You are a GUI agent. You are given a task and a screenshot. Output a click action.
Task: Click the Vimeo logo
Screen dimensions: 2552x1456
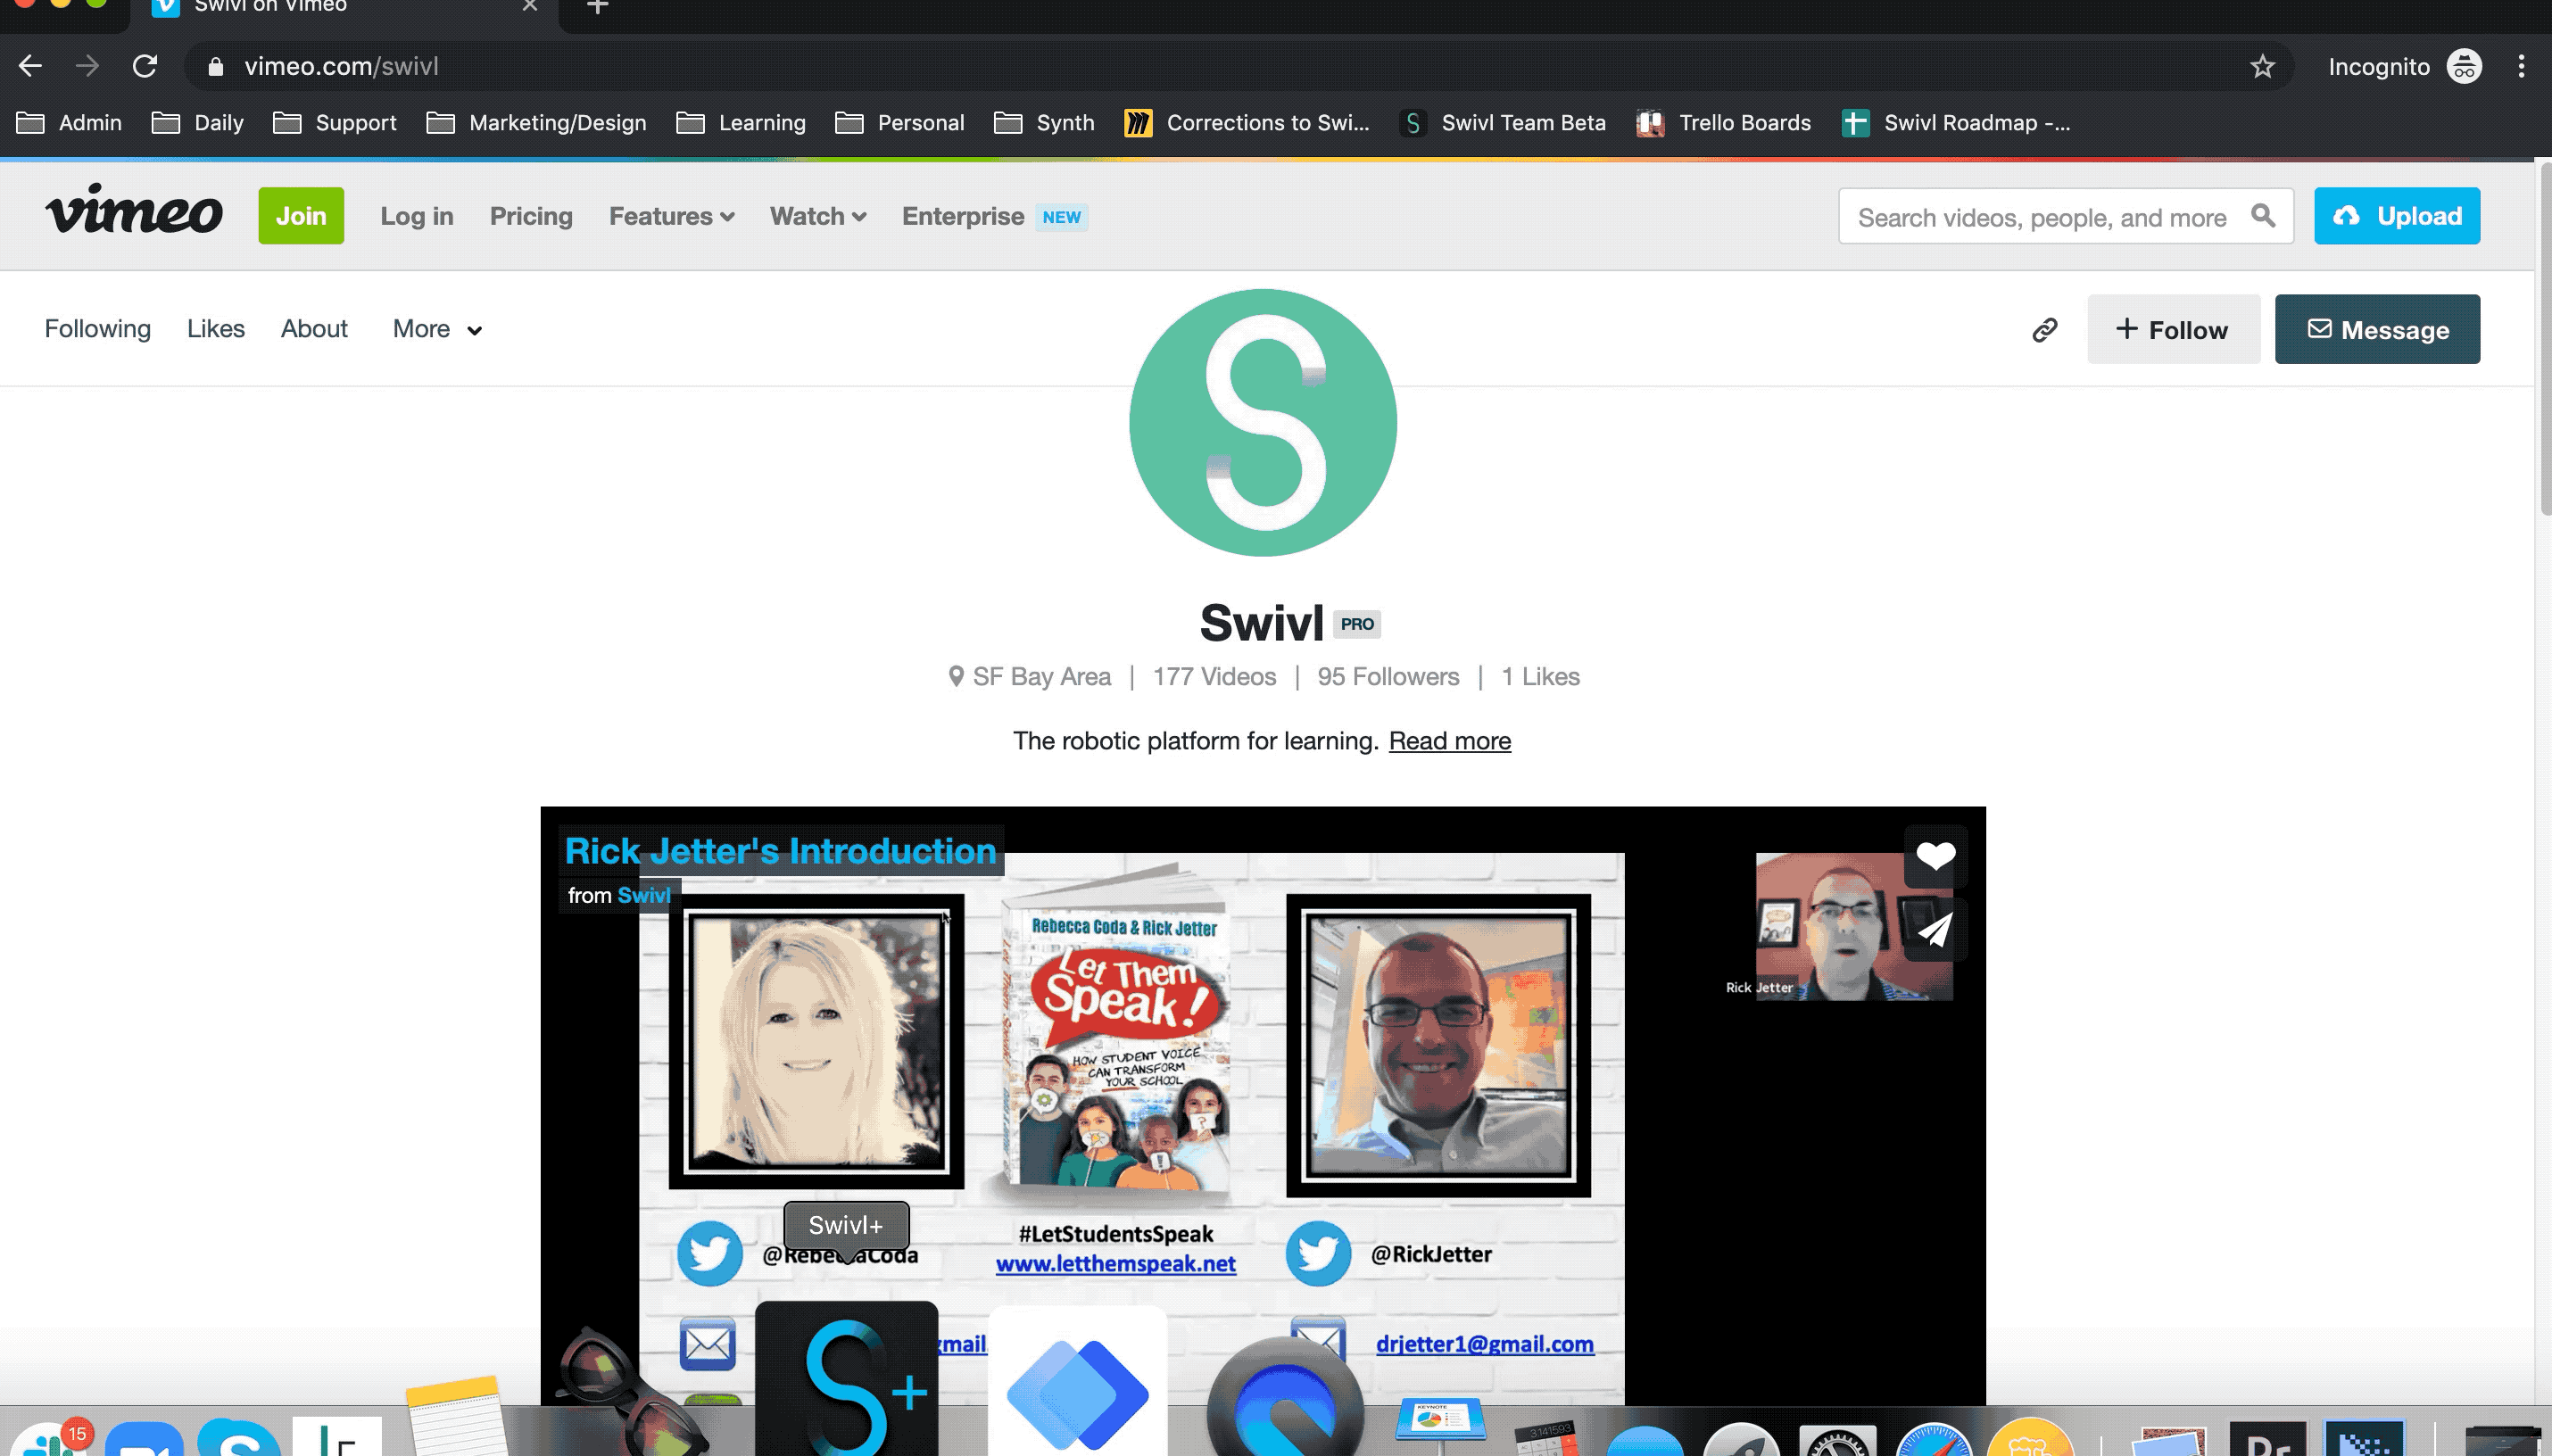pyautogui.click(x=135, y=214)
